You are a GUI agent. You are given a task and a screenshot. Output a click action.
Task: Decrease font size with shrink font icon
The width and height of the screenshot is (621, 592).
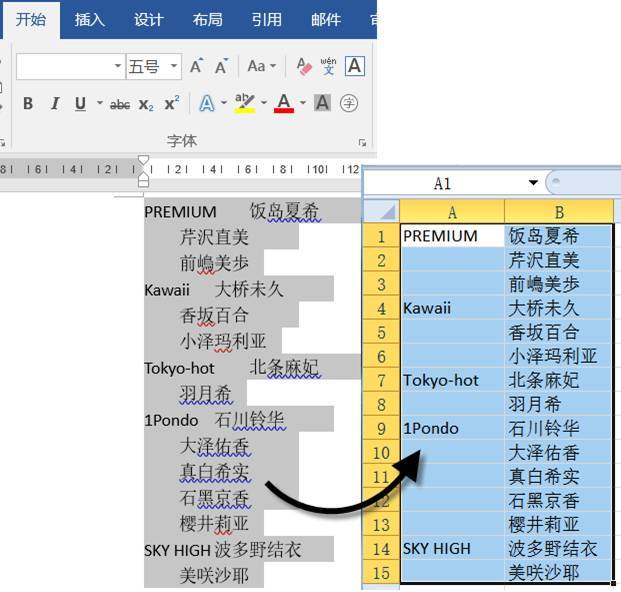coord(221,66)
